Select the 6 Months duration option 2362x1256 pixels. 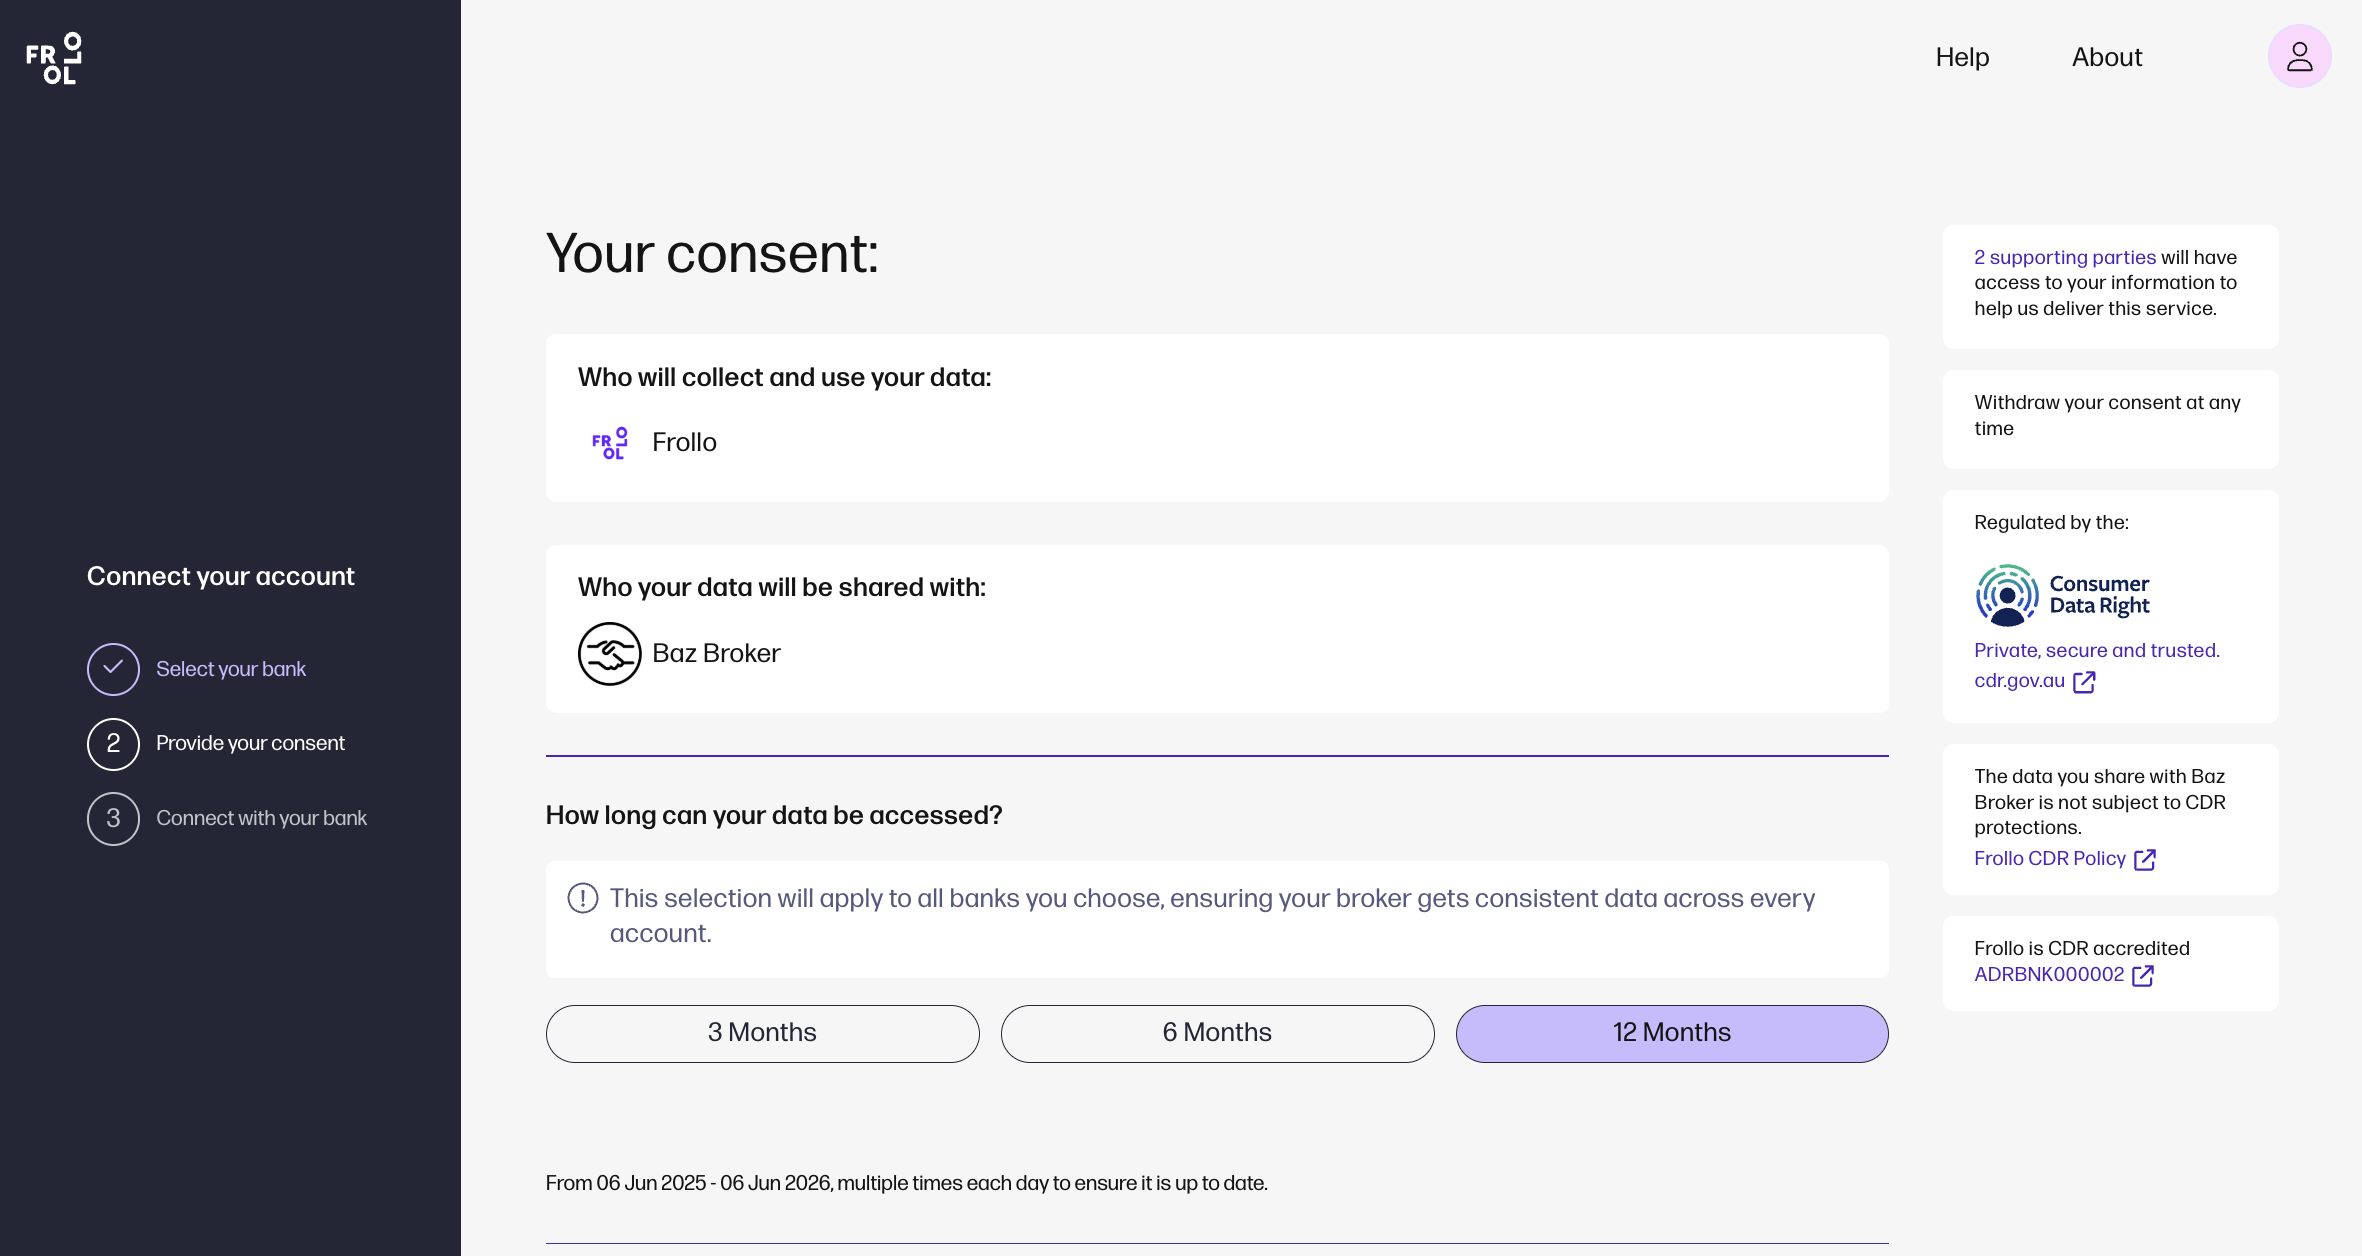pyautogui.click(x=1217, y=1033)
